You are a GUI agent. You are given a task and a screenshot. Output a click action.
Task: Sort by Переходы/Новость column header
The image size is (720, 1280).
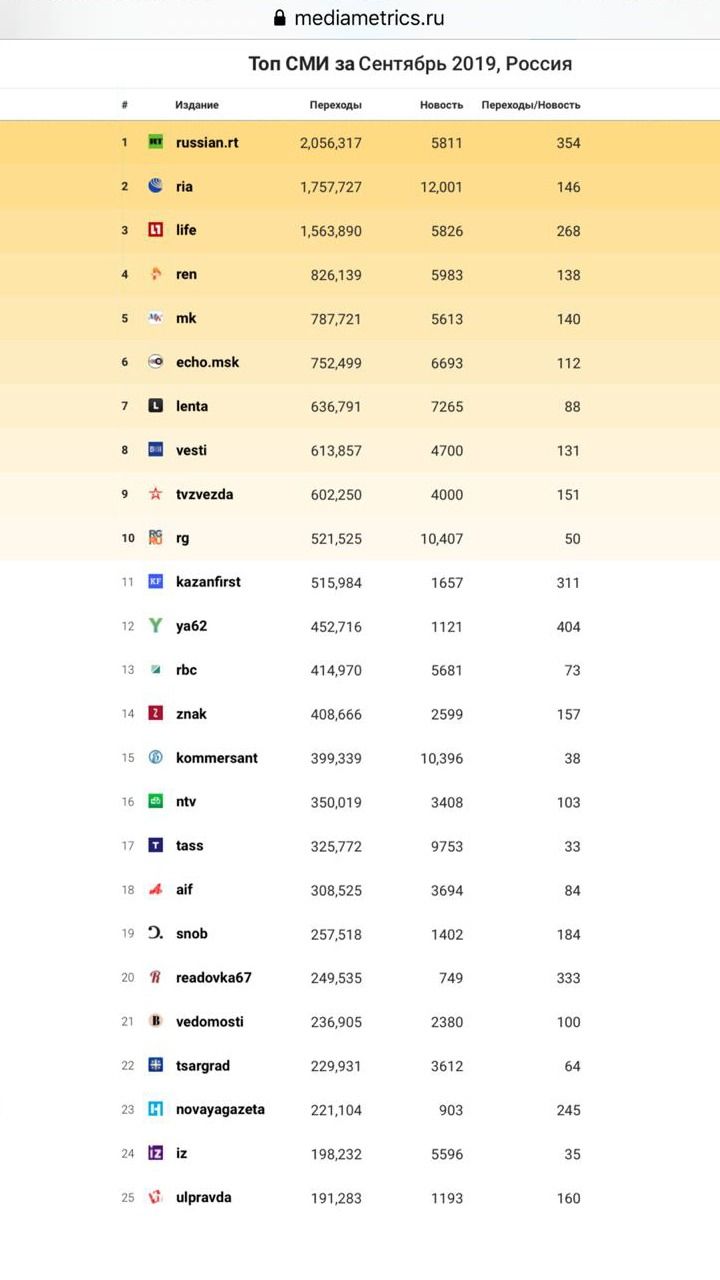(530, 105)
